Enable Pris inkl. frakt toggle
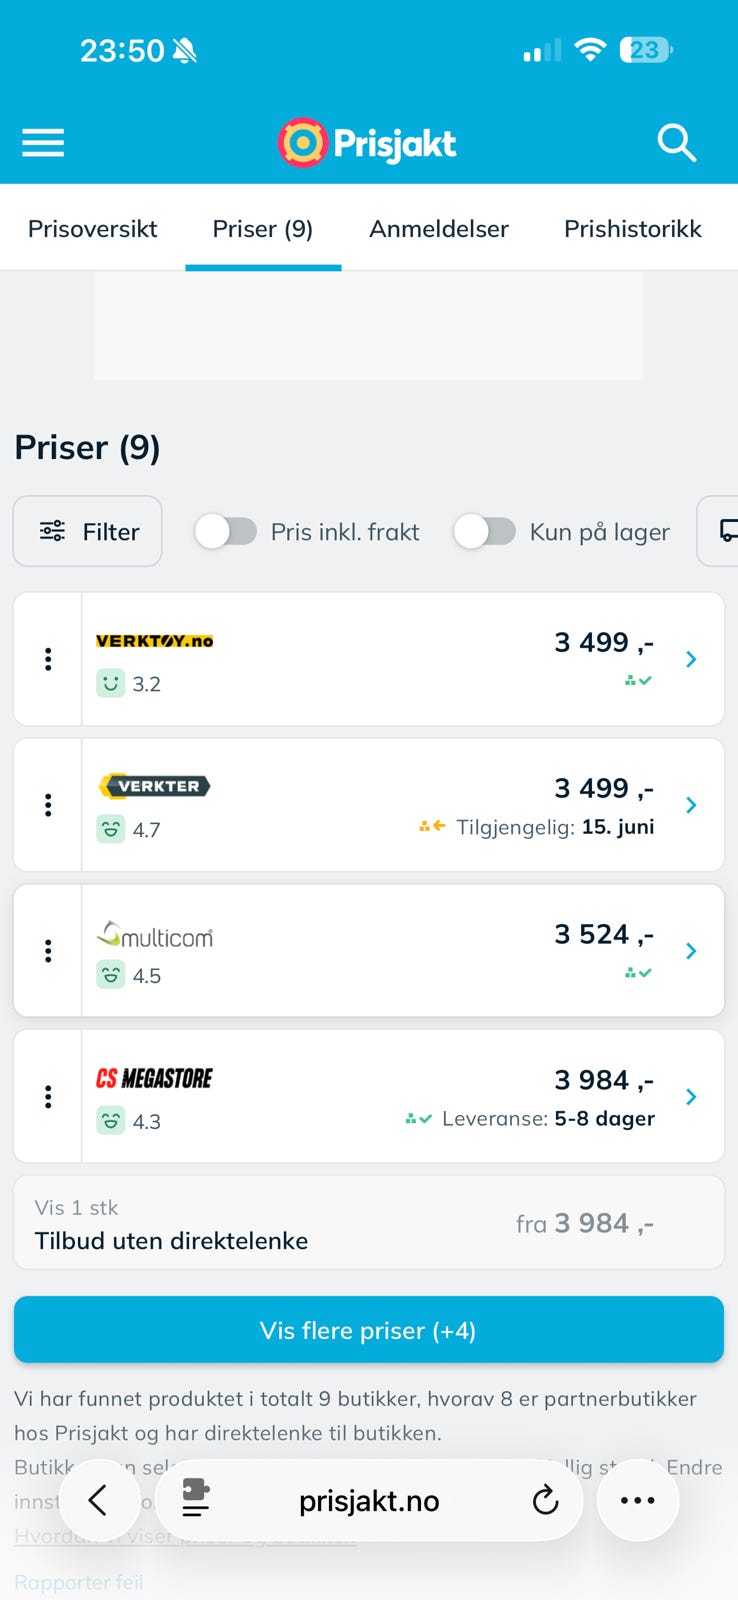 [x=225, y=531]
